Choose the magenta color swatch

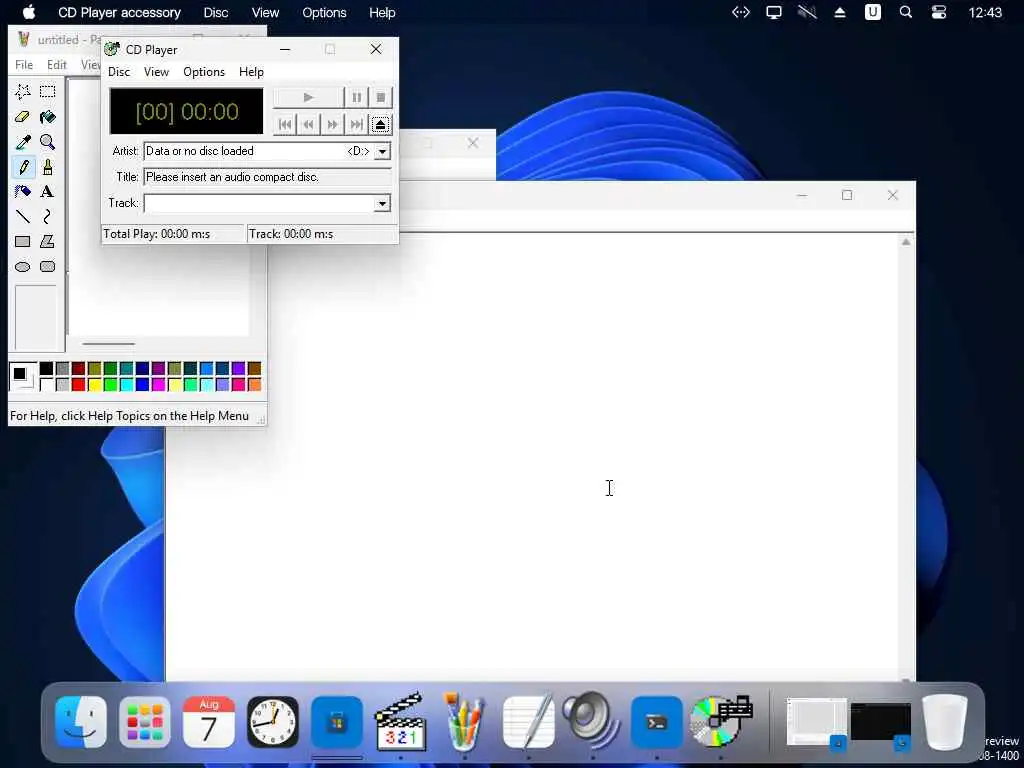[159, 385]
